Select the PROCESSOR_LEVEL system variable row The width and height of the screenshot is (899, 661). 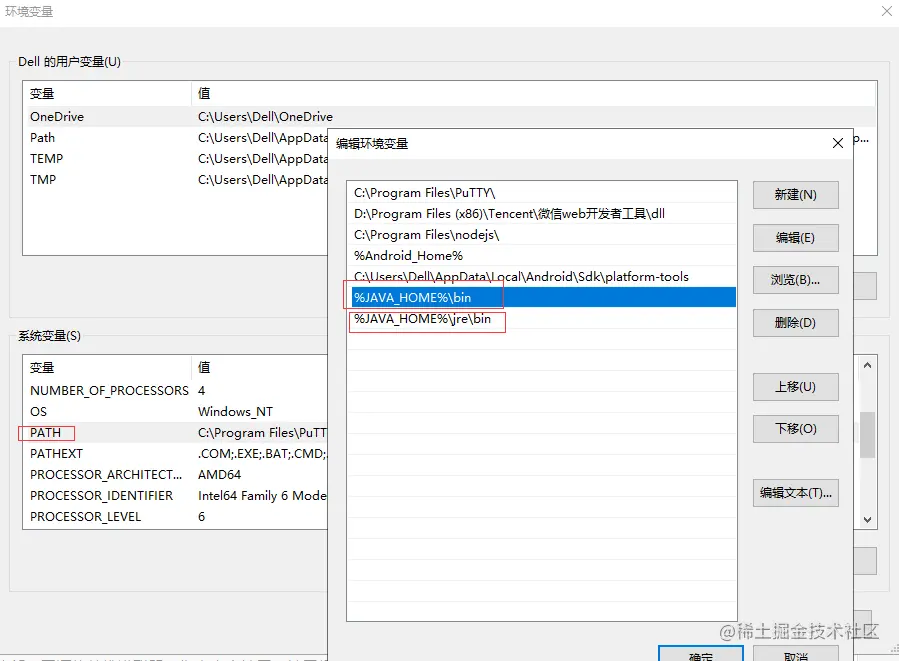[x=177, y=517]
